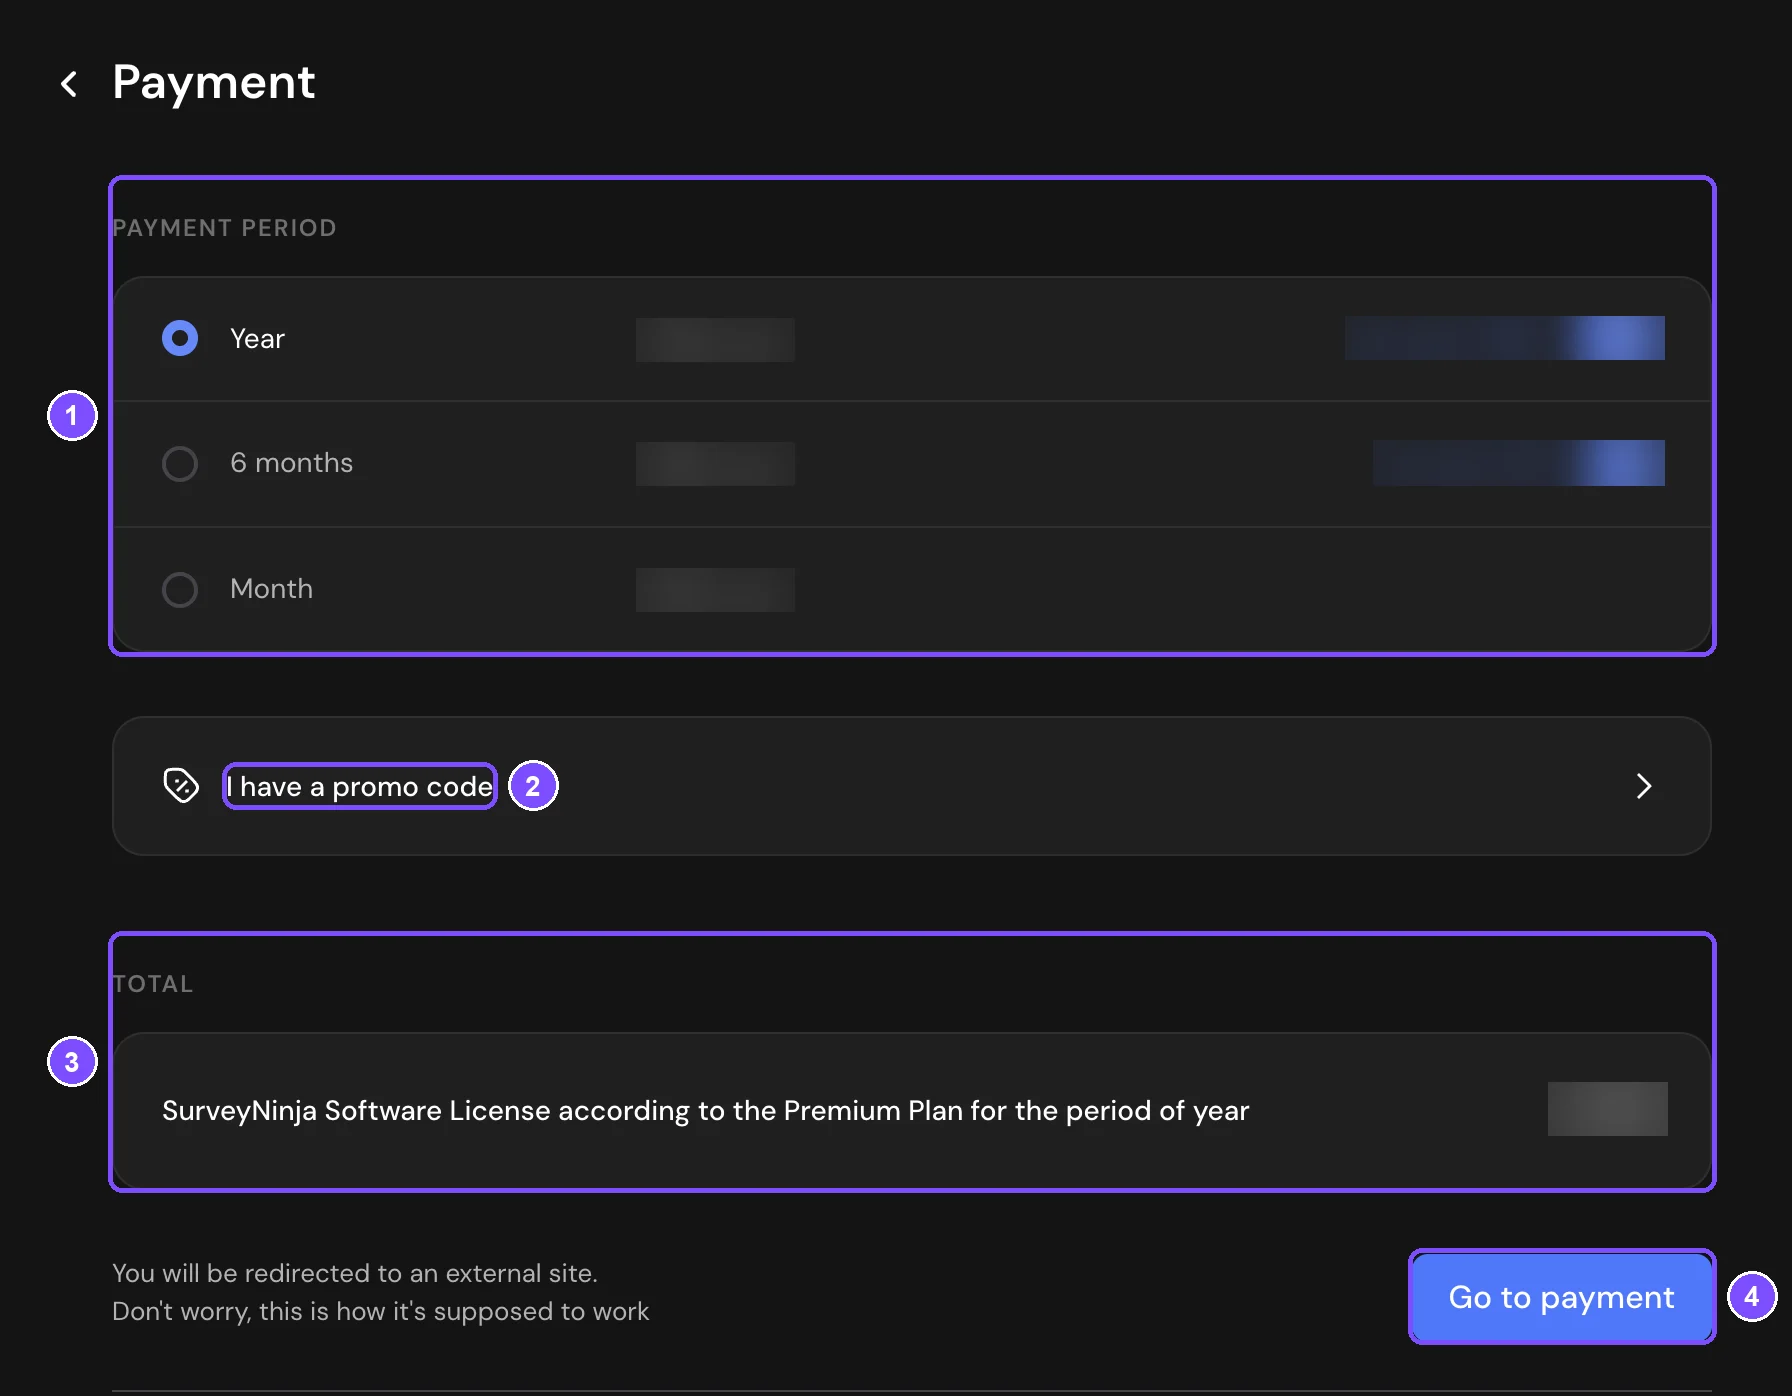Click the promo code tag icon

tap(181, 786)
